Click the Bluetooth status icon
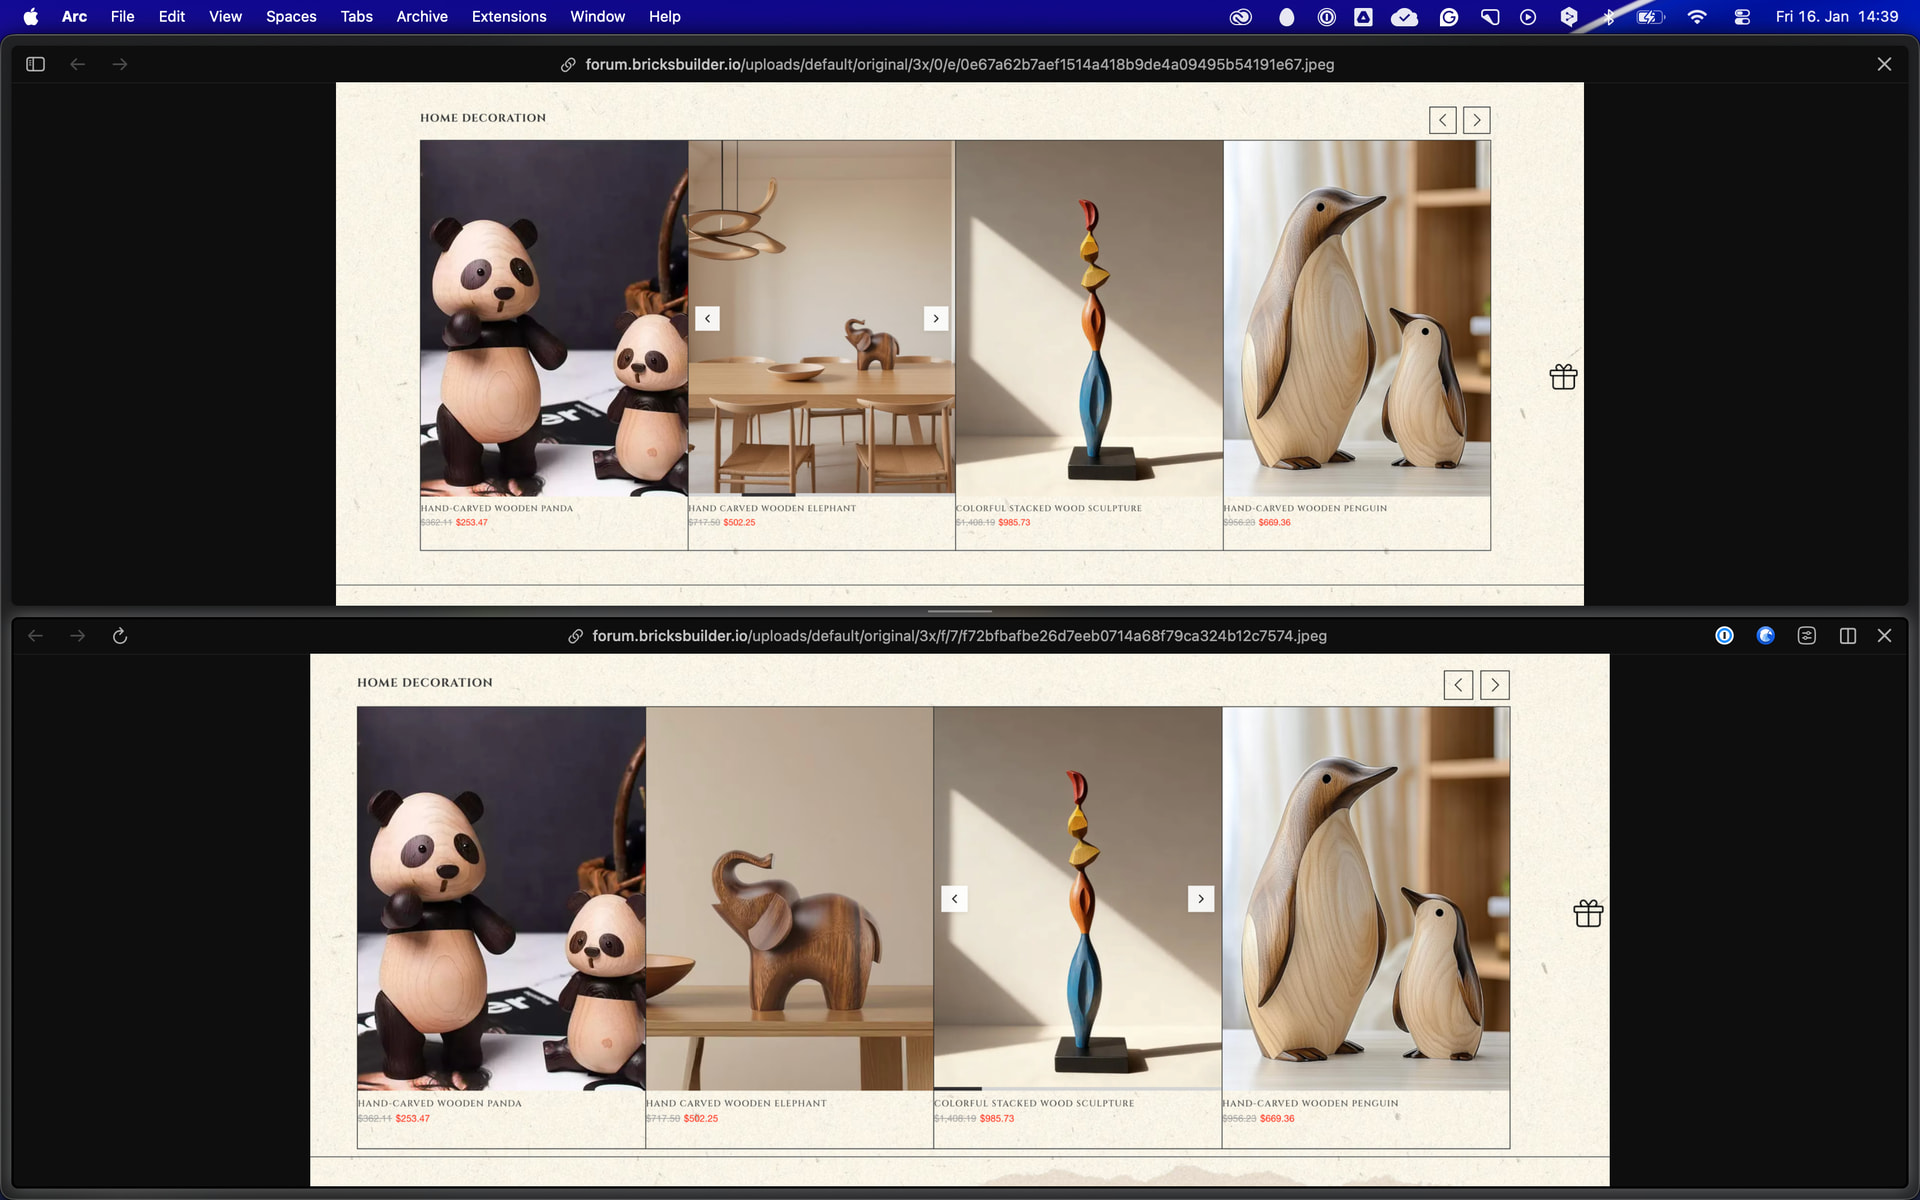Viewport: 1920px width, 1200px height. click(x=1608, y=17)
